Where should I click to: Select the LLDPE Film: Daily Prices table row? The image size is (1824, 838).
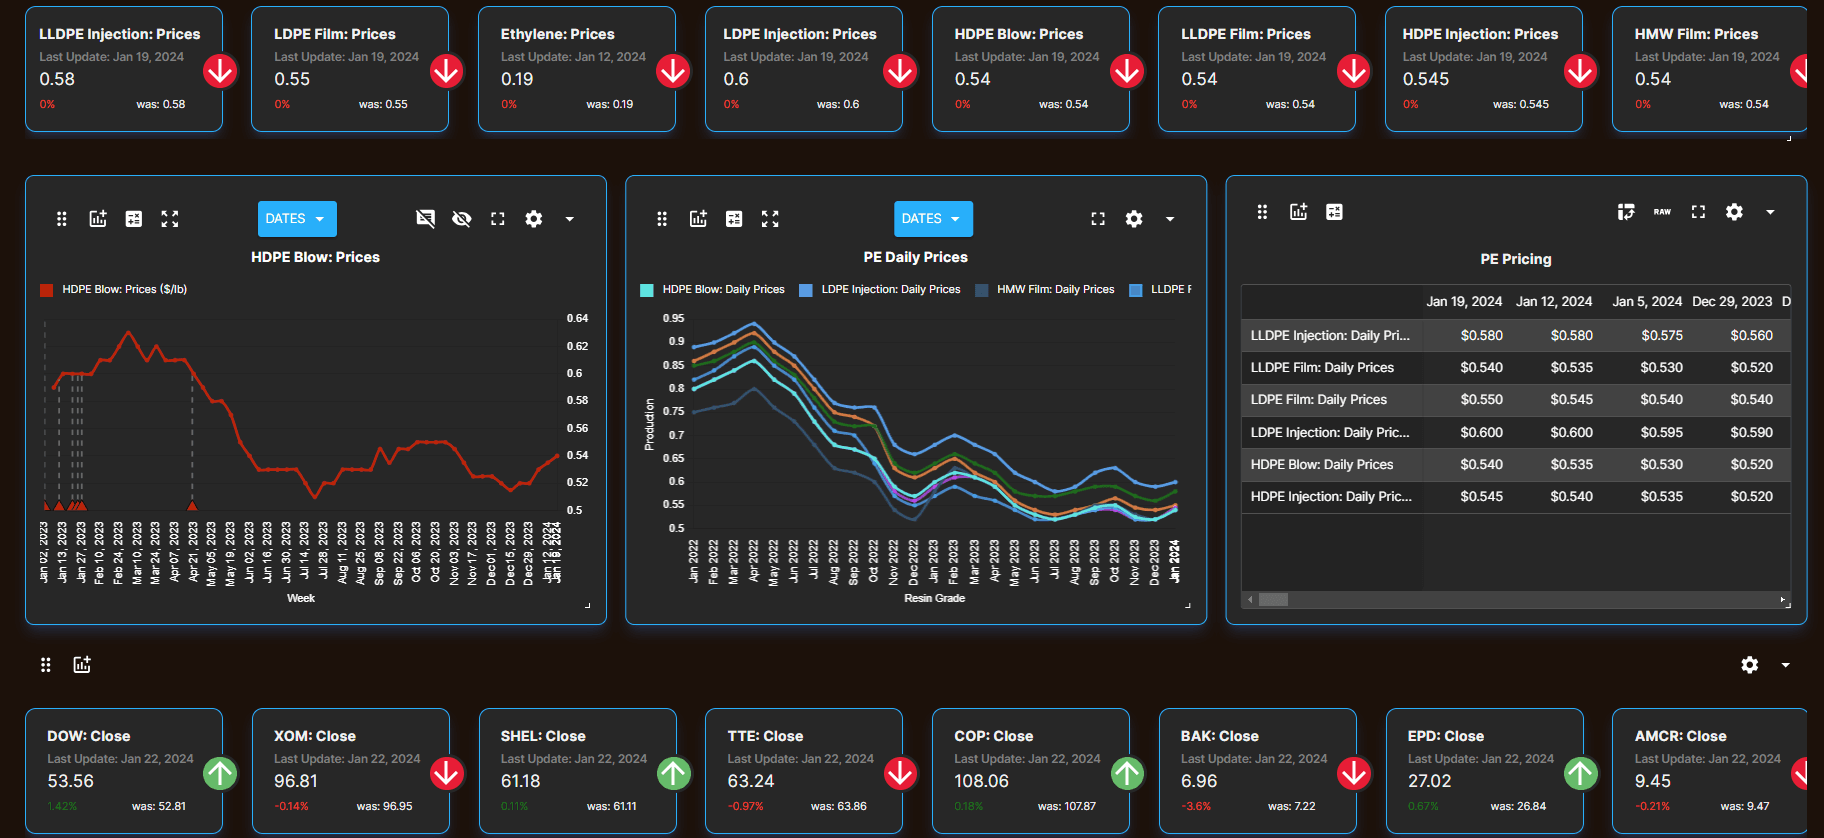pyautogui.click(x=1516, y=368)
